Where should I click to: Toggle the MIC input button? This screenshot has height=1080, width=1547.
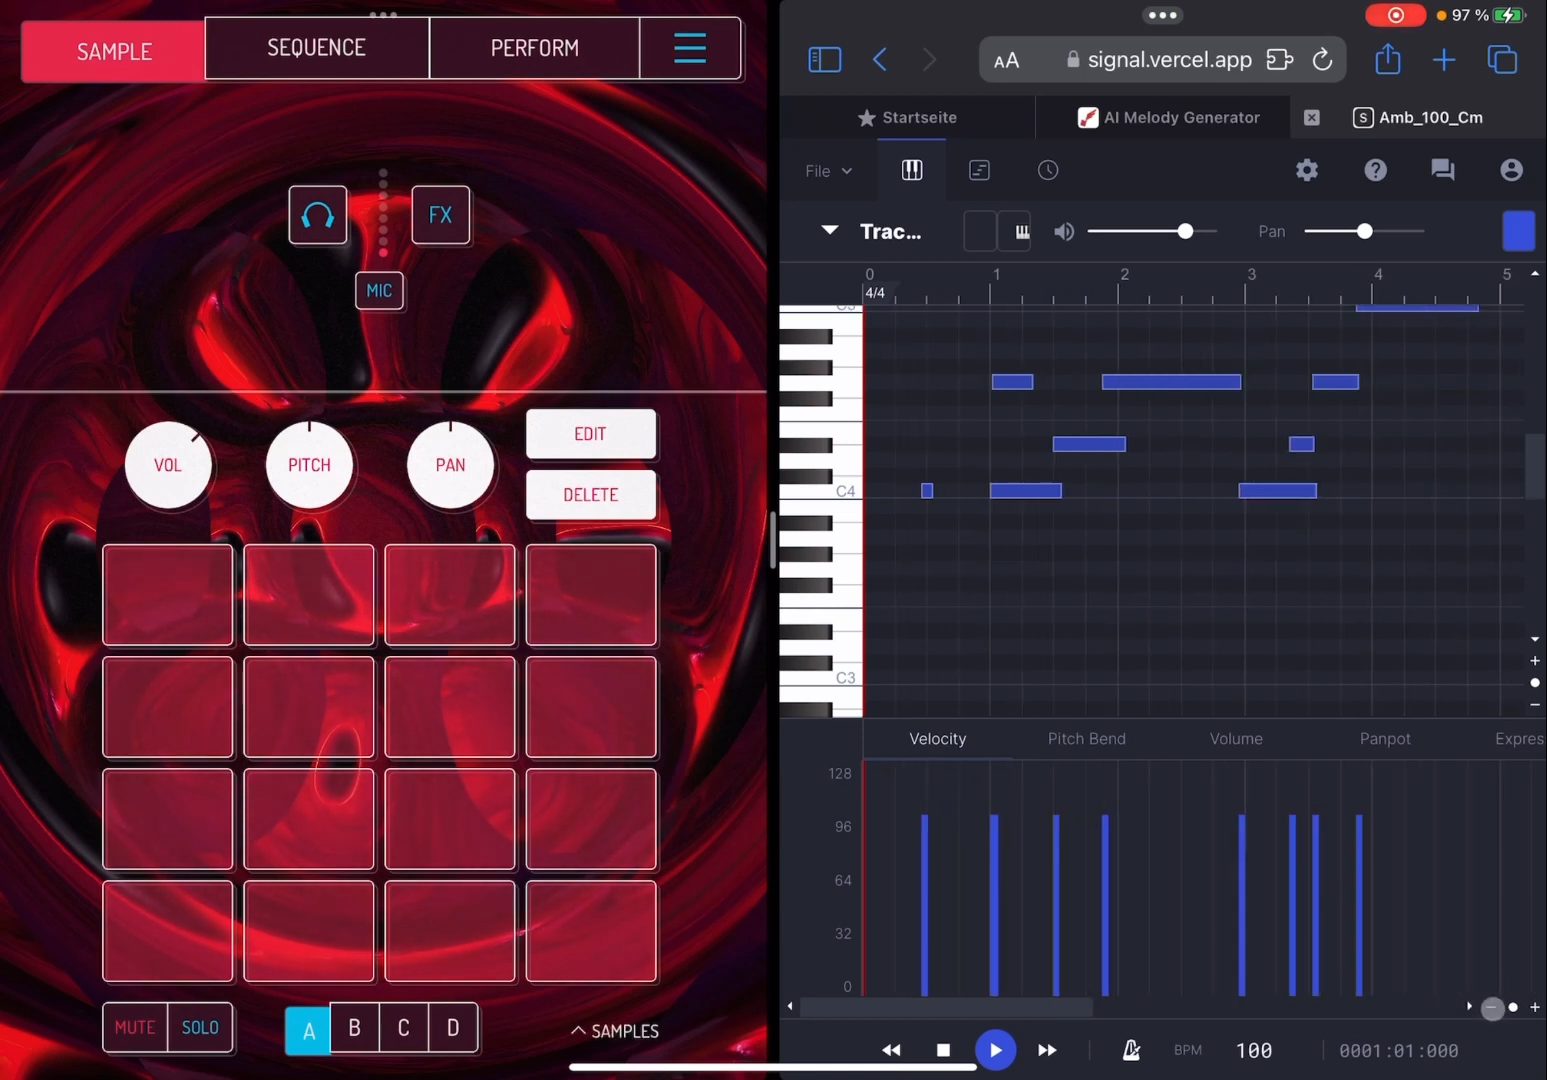tap(379, 291)
